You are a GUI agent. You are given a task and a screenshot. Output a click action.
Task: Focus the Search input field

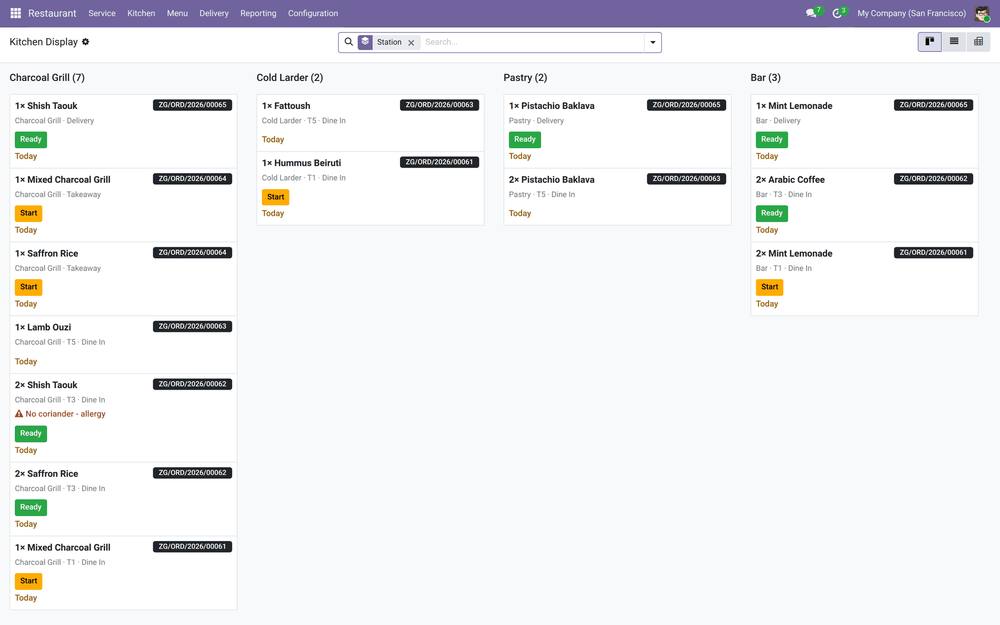point(533,42)
